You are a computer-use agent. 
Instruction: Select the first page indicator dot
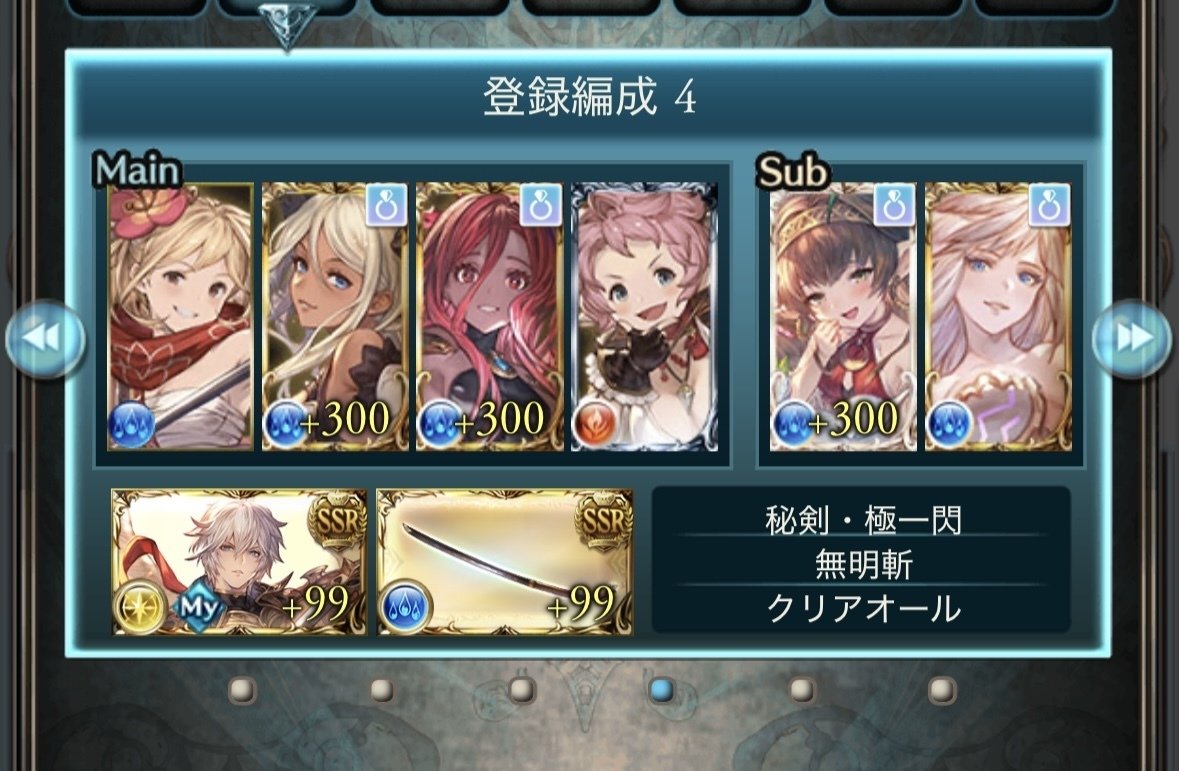pos(242,690)
